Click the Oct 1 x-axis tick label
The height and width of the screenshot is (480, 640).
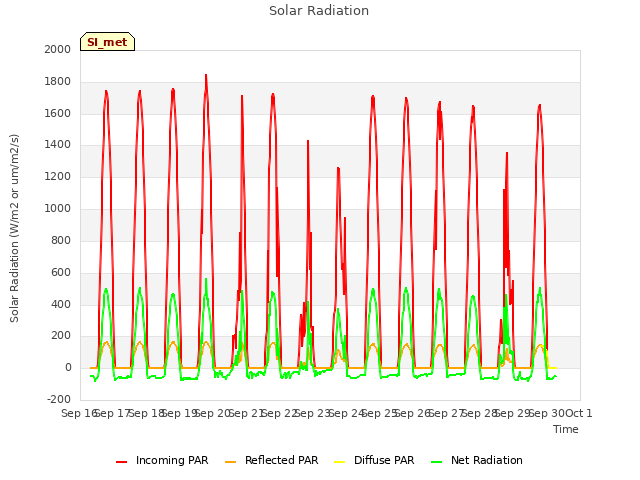click(578, 413)
